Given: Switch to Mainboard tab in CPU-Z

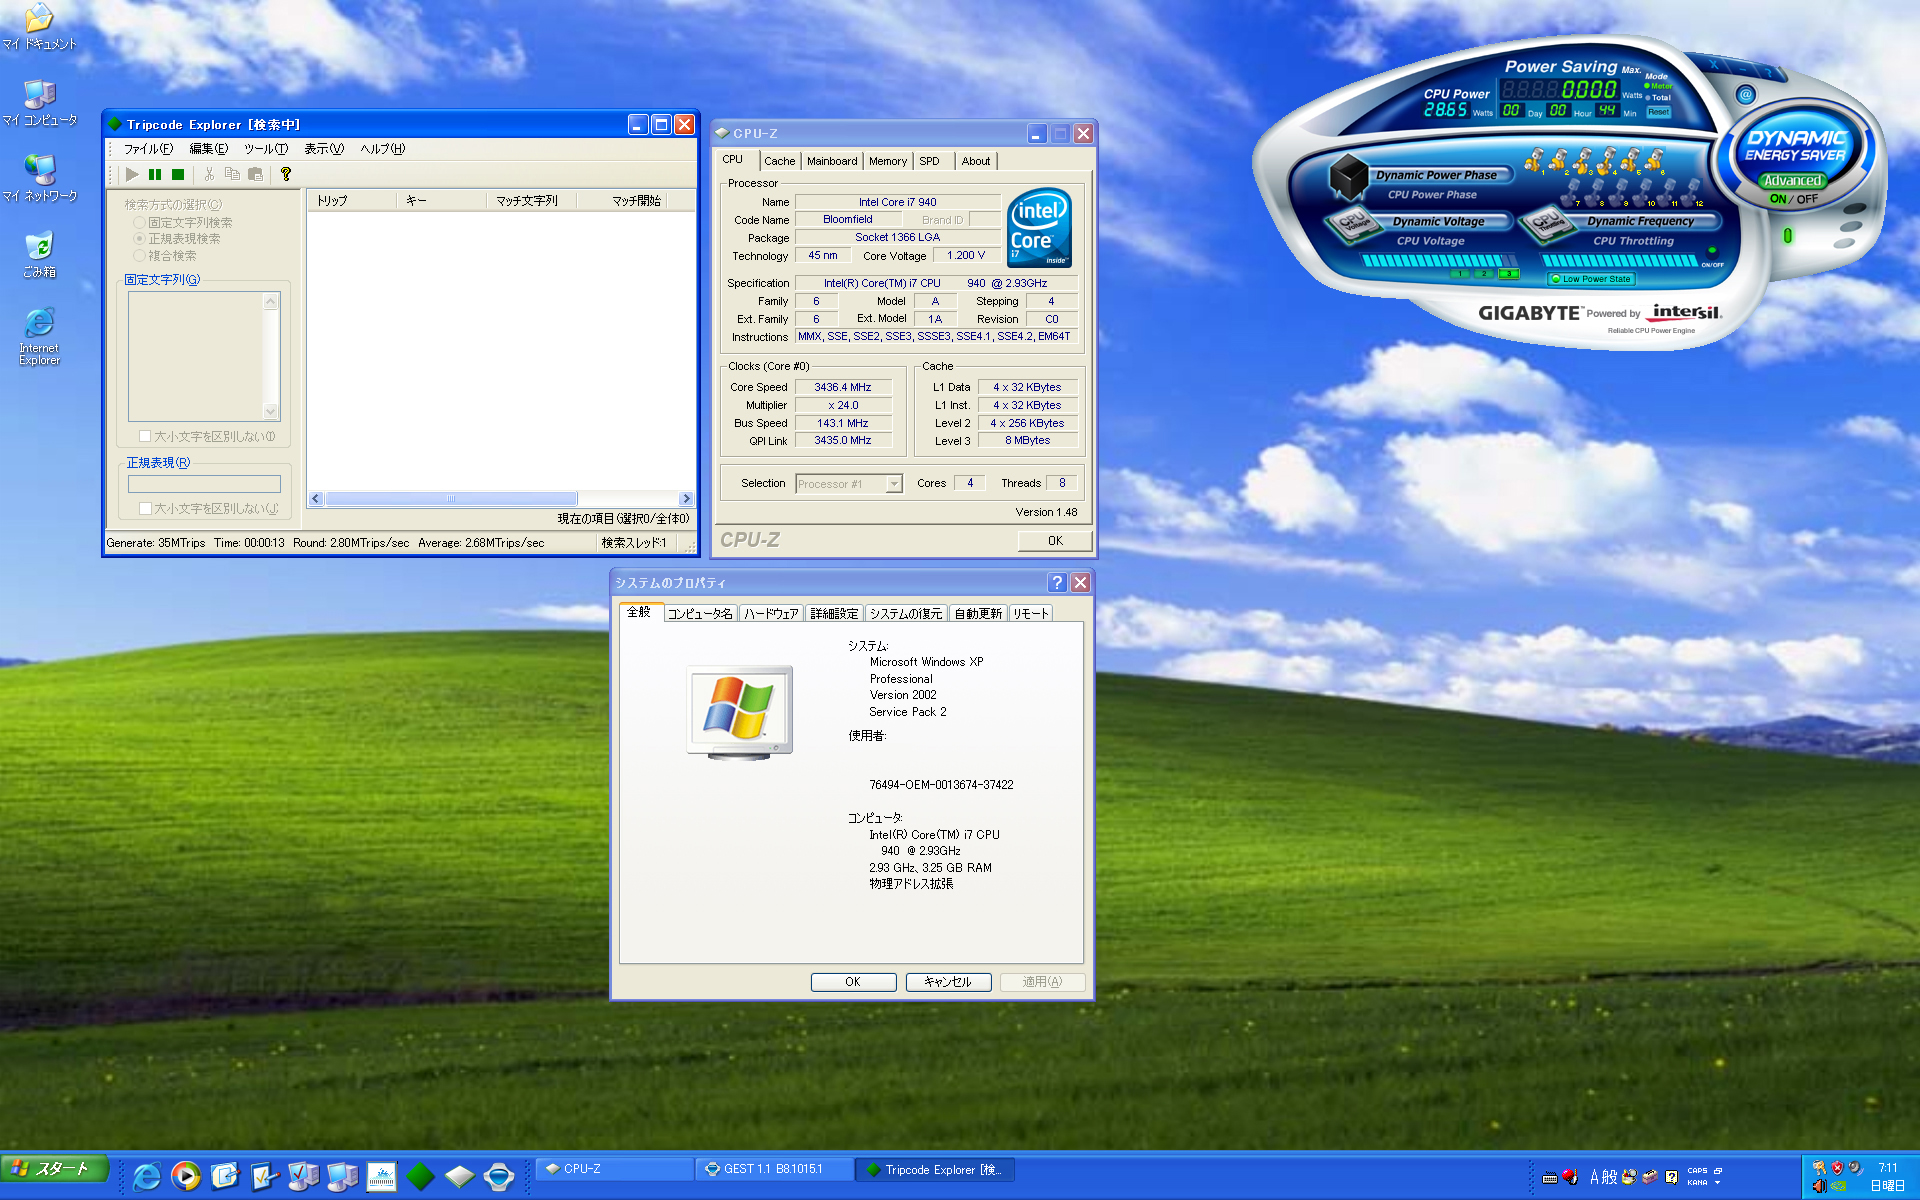Looking at the screenshot, I should coord(831,161).
